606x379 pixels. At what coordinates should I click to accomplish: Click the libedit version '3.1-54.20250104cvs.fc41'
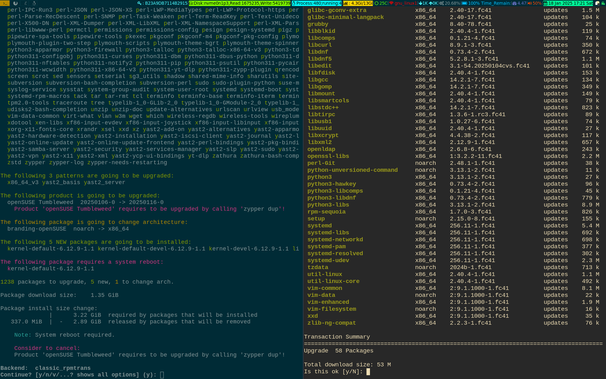tap(489, 66)
